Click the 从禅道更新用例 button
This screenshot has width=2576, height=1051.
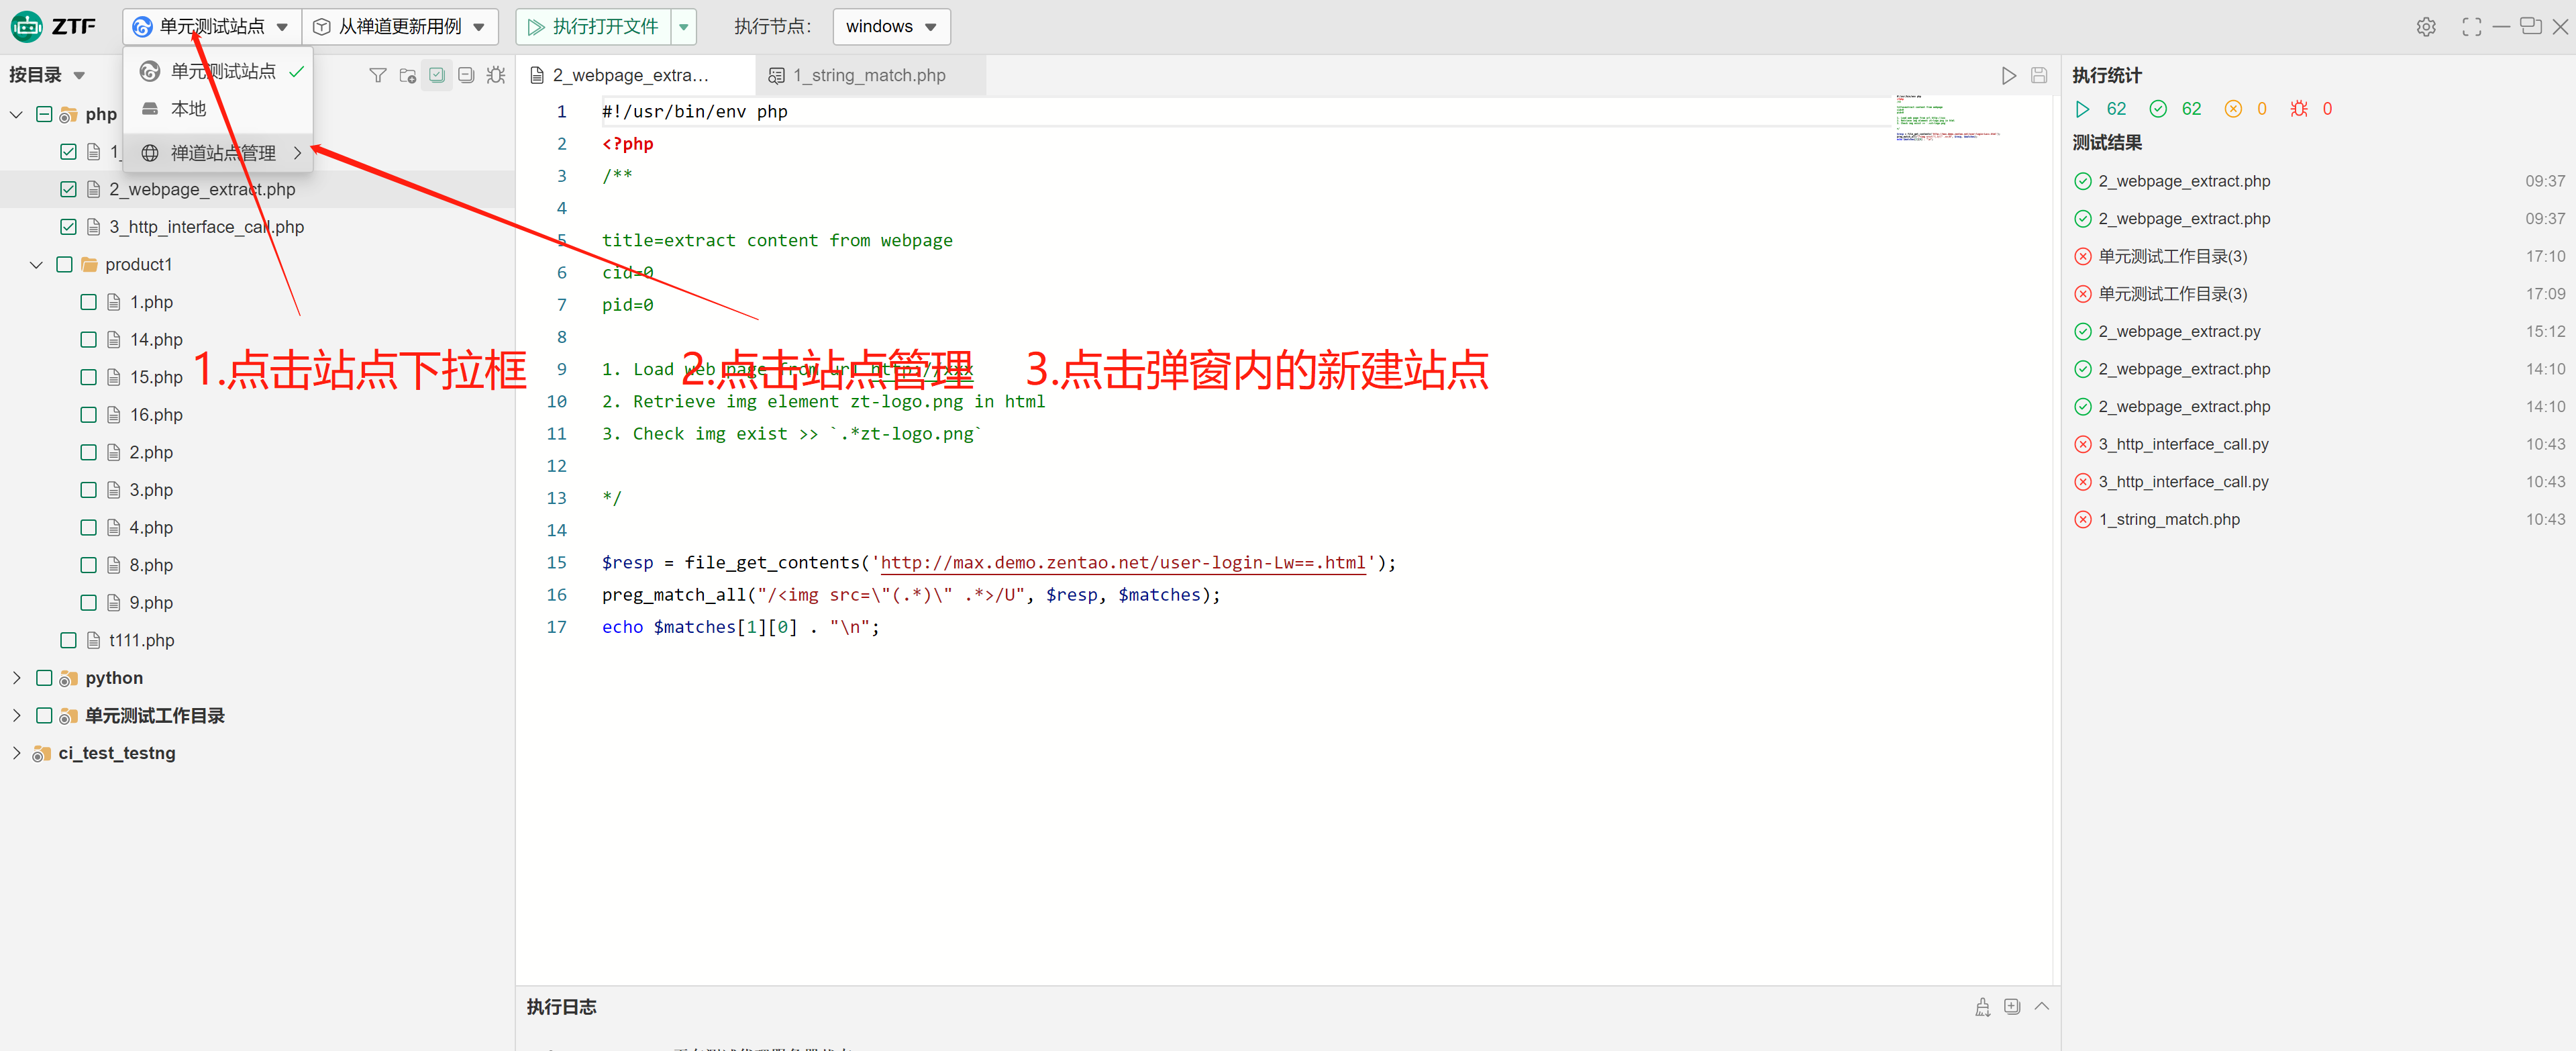coord(399,27)
